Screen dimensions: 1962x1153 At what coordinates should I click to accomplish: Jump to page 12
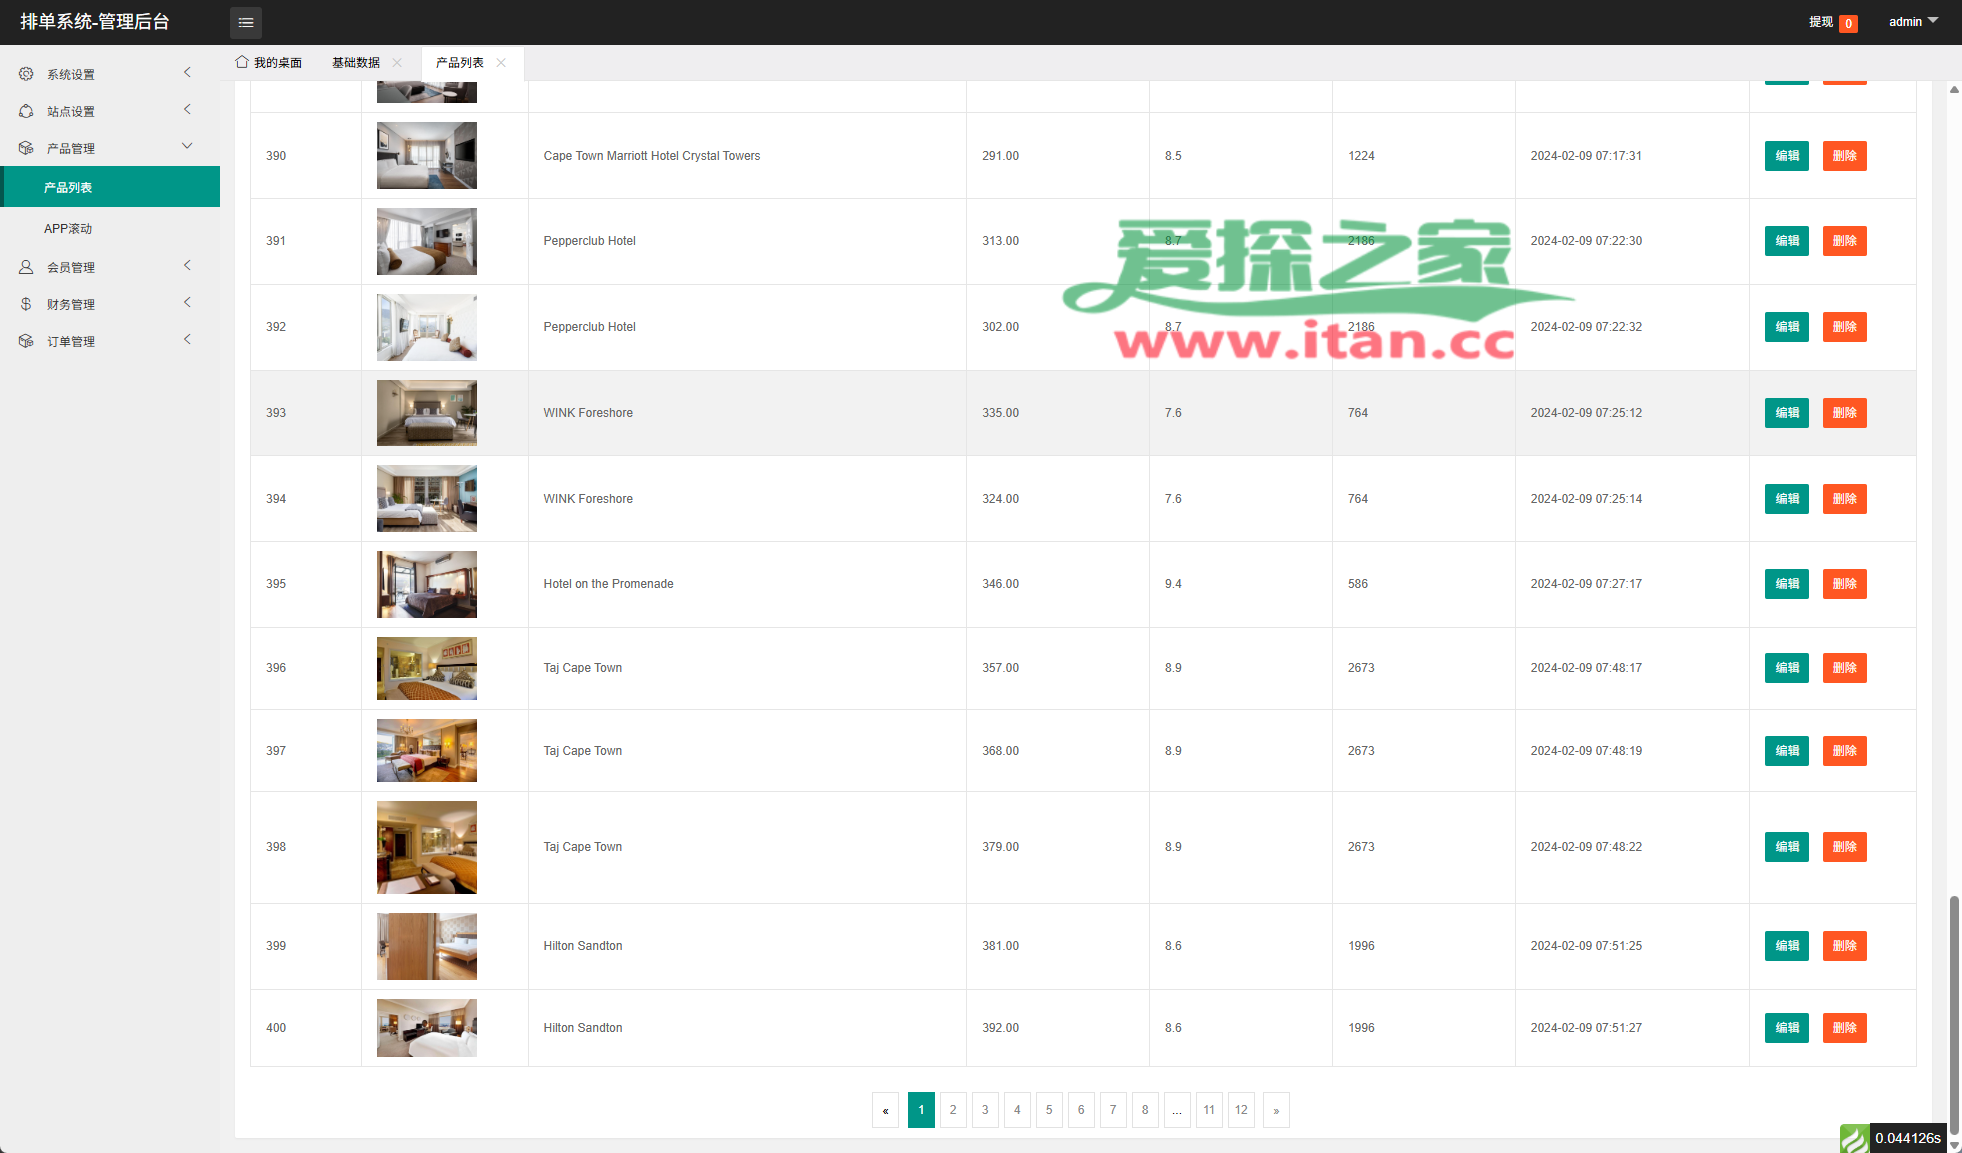coord(1241,1110)
